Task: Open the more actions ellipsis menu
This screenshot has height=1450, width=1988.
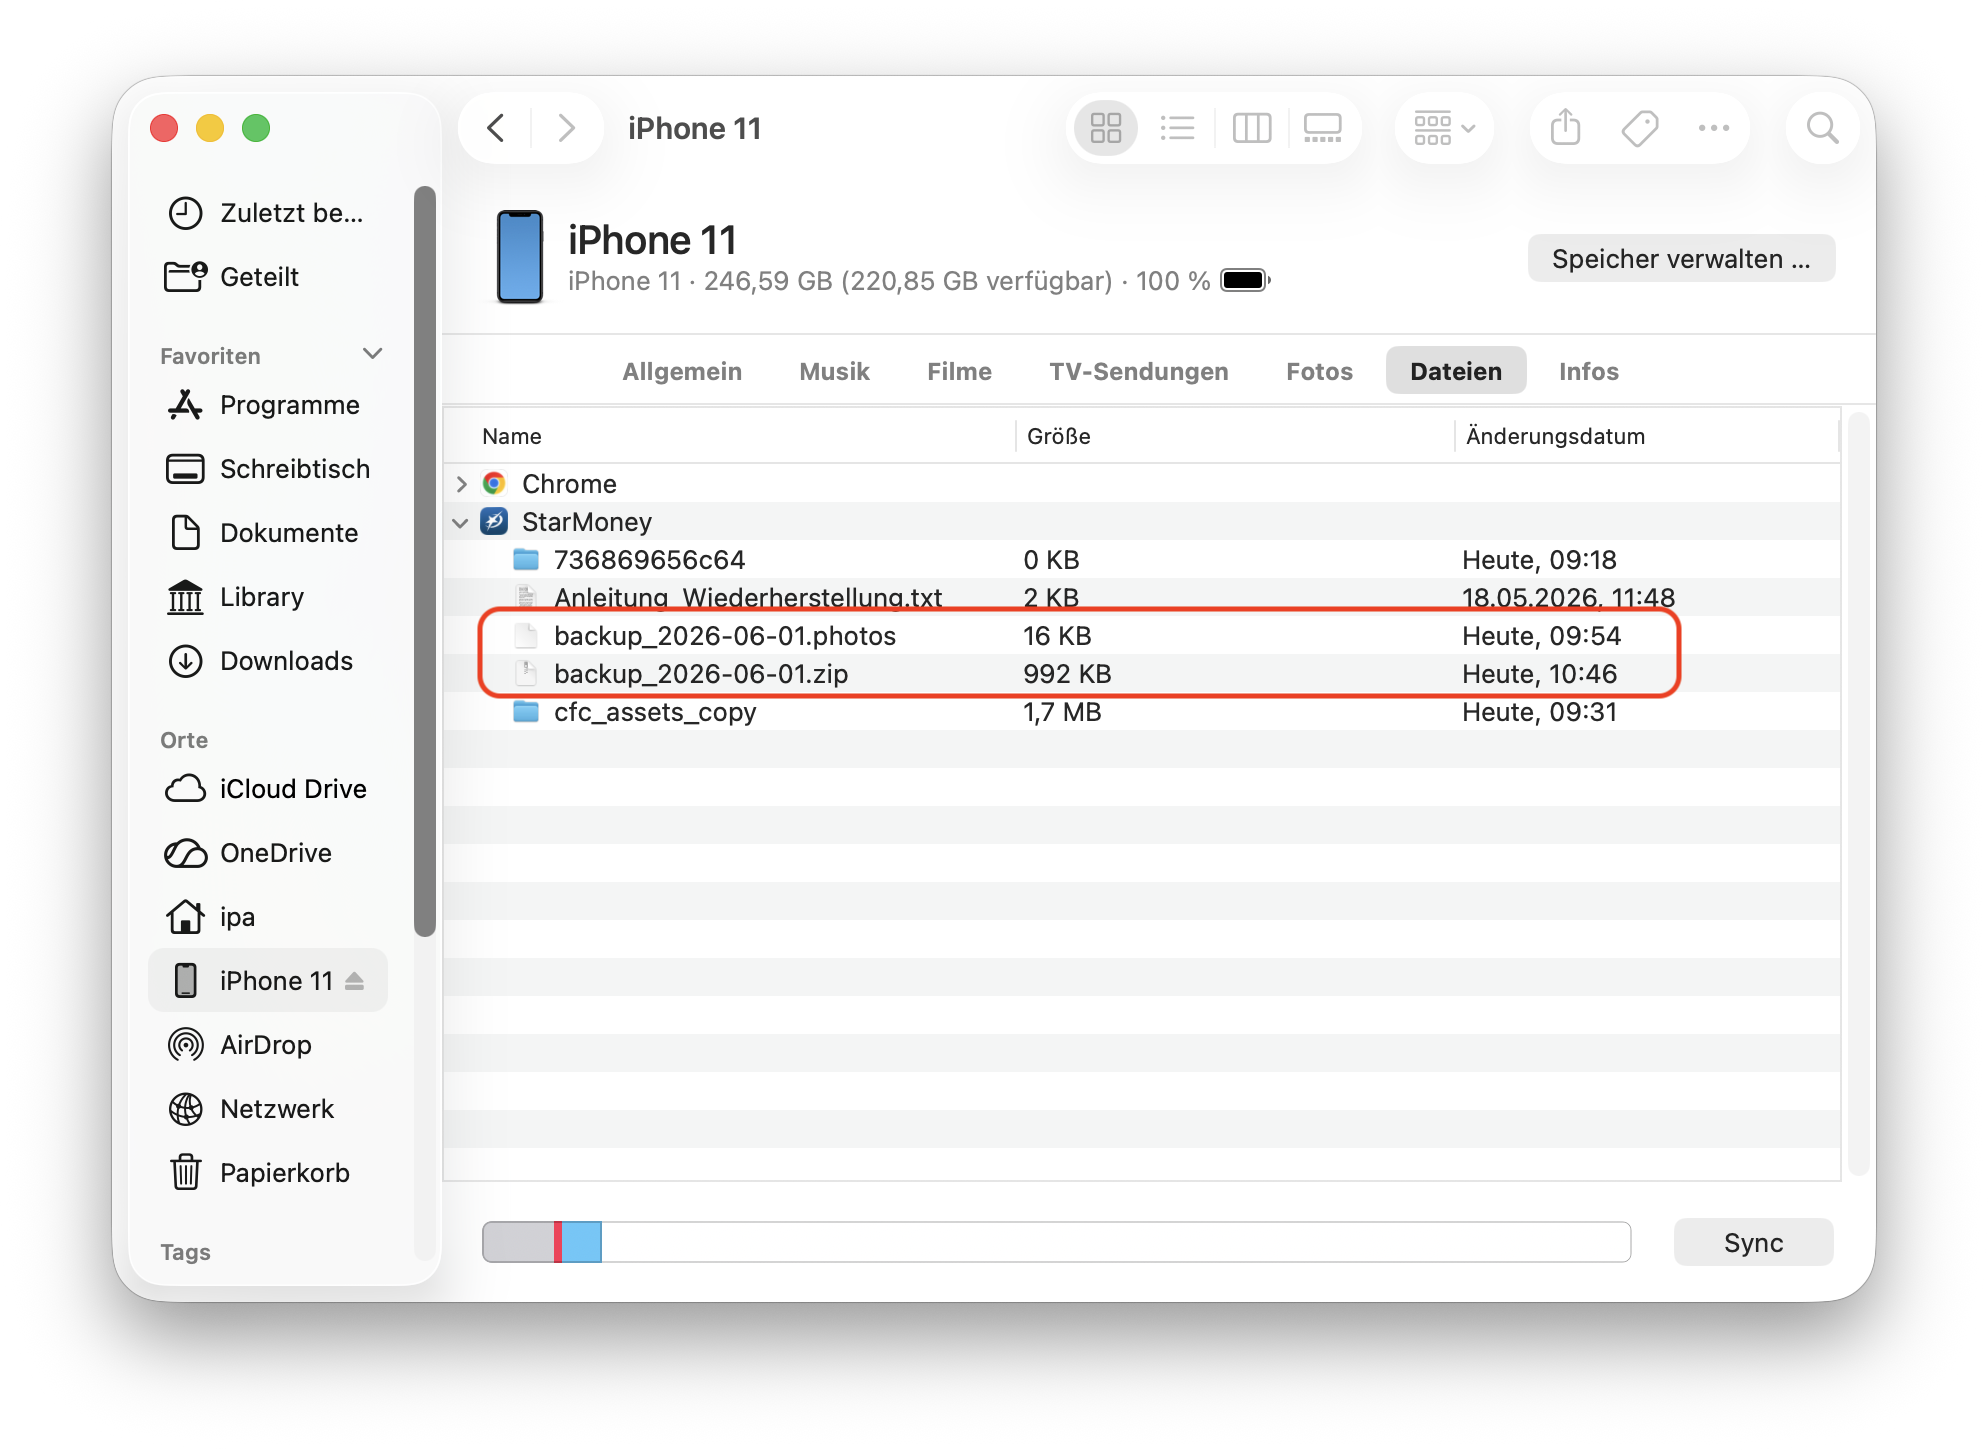Action: click(1714, 128)
